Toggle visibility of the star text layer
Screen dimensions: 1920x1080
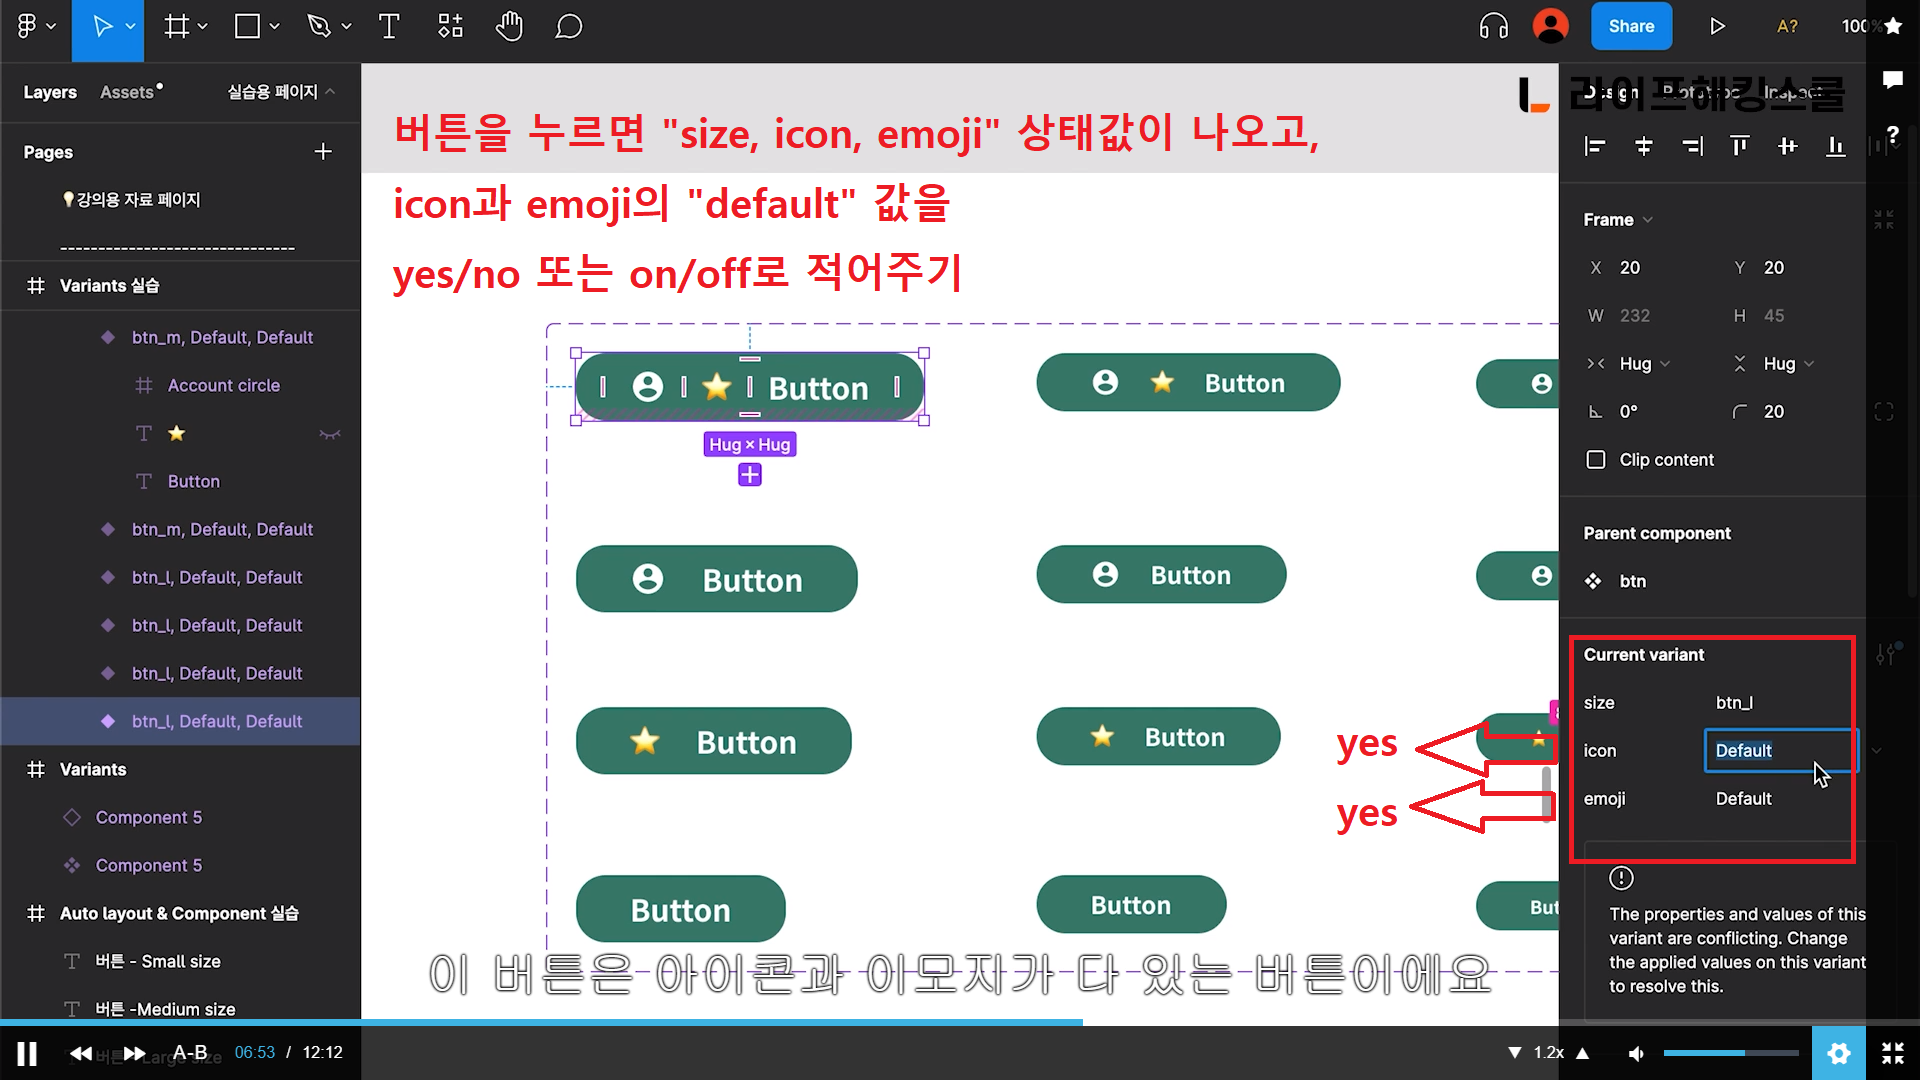[x=329, y=434]
